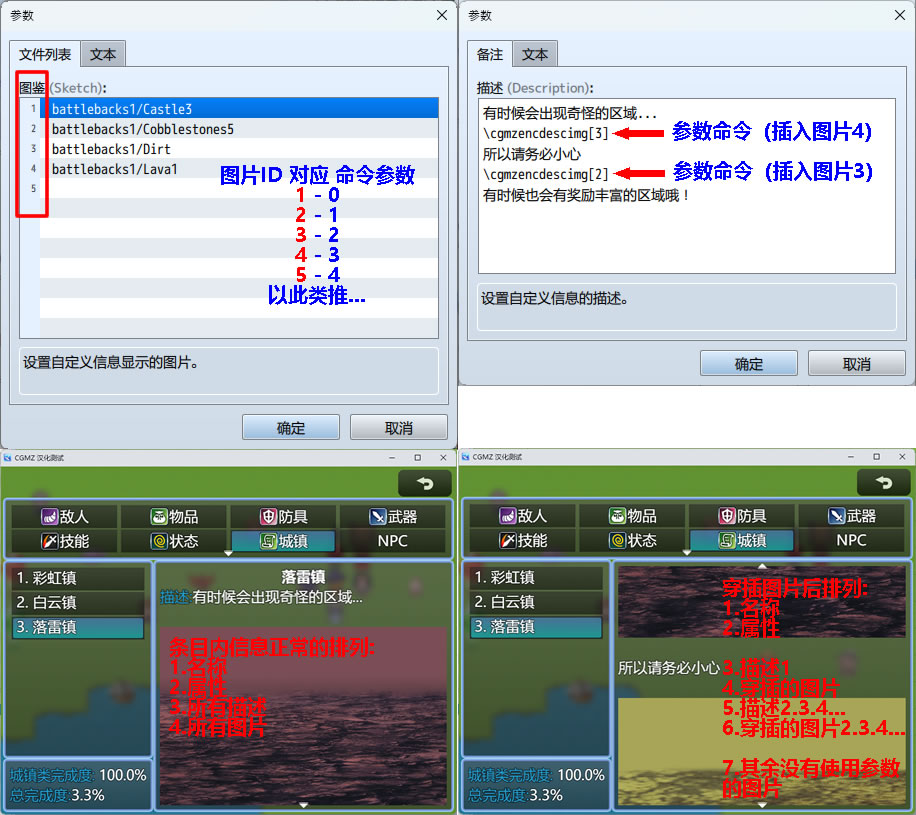Image resolution: width=916 pixels, height=815 pixels.
Task: Pick the battlebacks1/Dirt list row
Action: tap(239, 148)
